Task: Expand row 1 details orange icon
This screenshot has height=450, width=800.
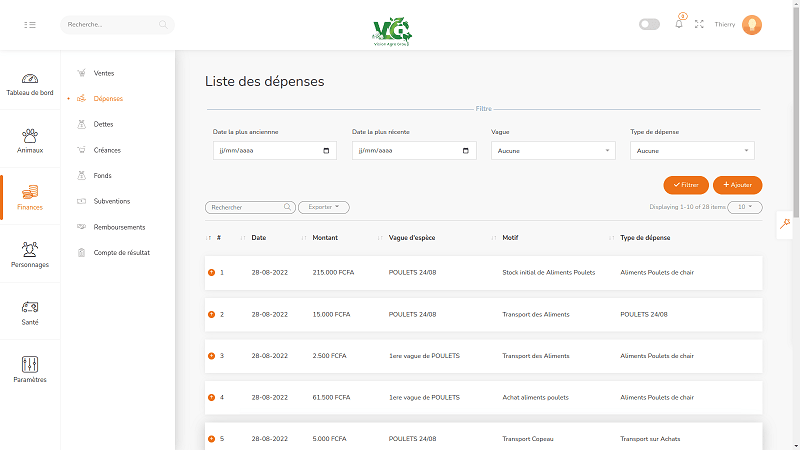Action: tap(211, 272)
